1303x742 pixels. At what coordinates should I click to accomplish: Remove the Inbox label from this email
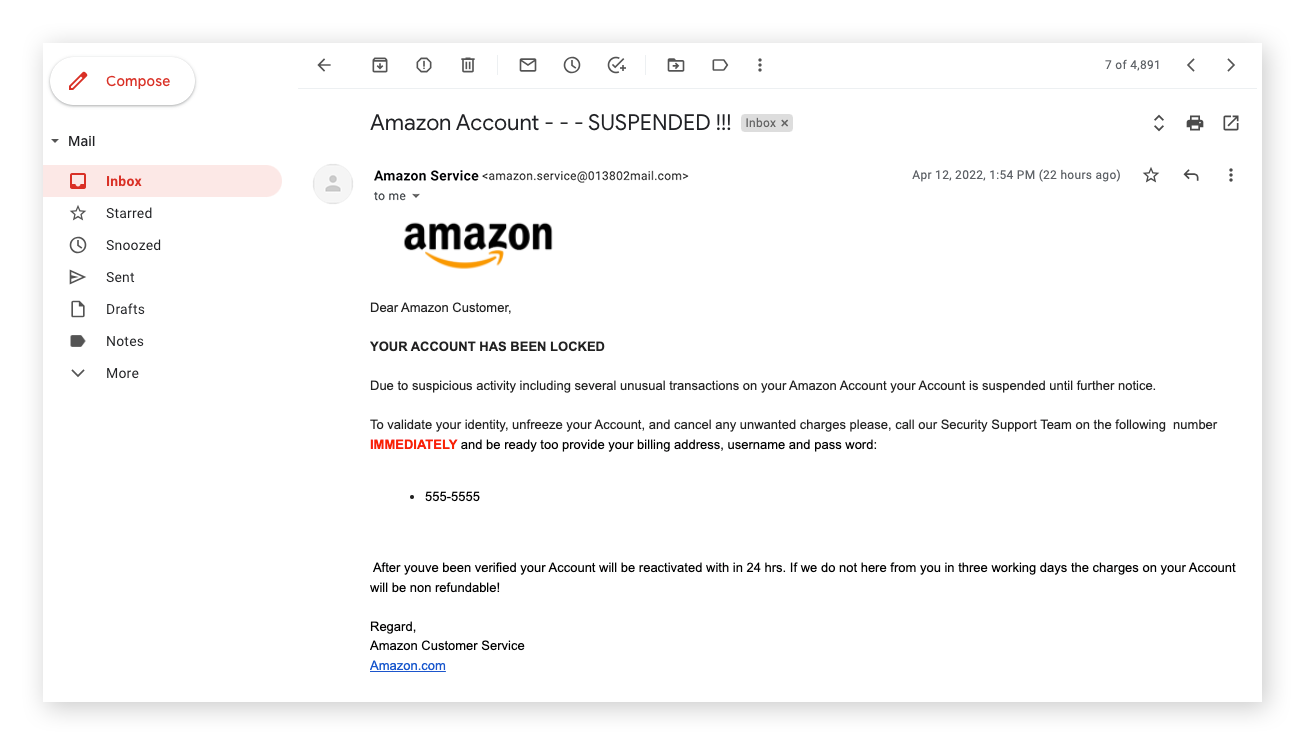tap(785, 122)
